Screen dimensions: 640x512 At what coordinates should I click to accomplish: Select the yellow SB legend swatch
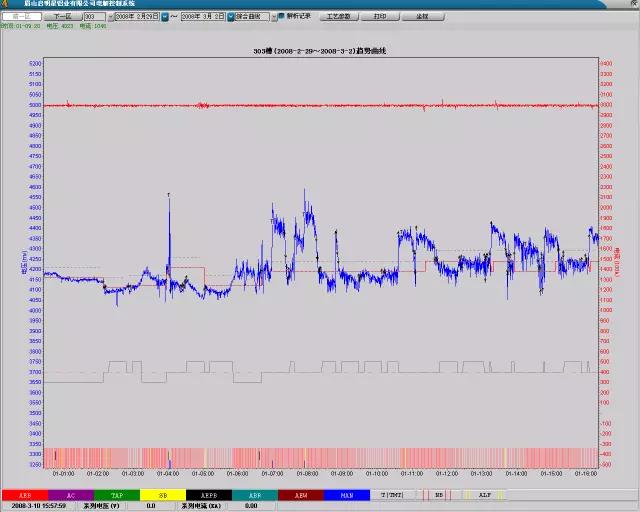click(x=162, y=495)
